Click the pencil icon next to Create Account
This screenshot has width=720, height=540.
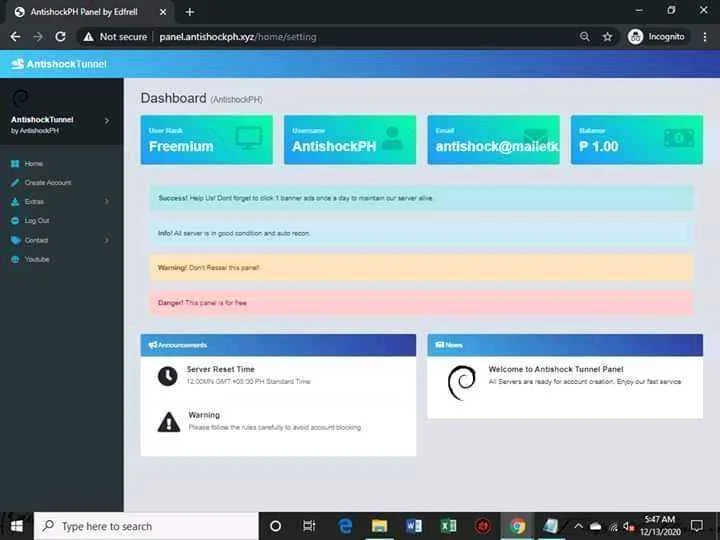(x=15, y=183)
